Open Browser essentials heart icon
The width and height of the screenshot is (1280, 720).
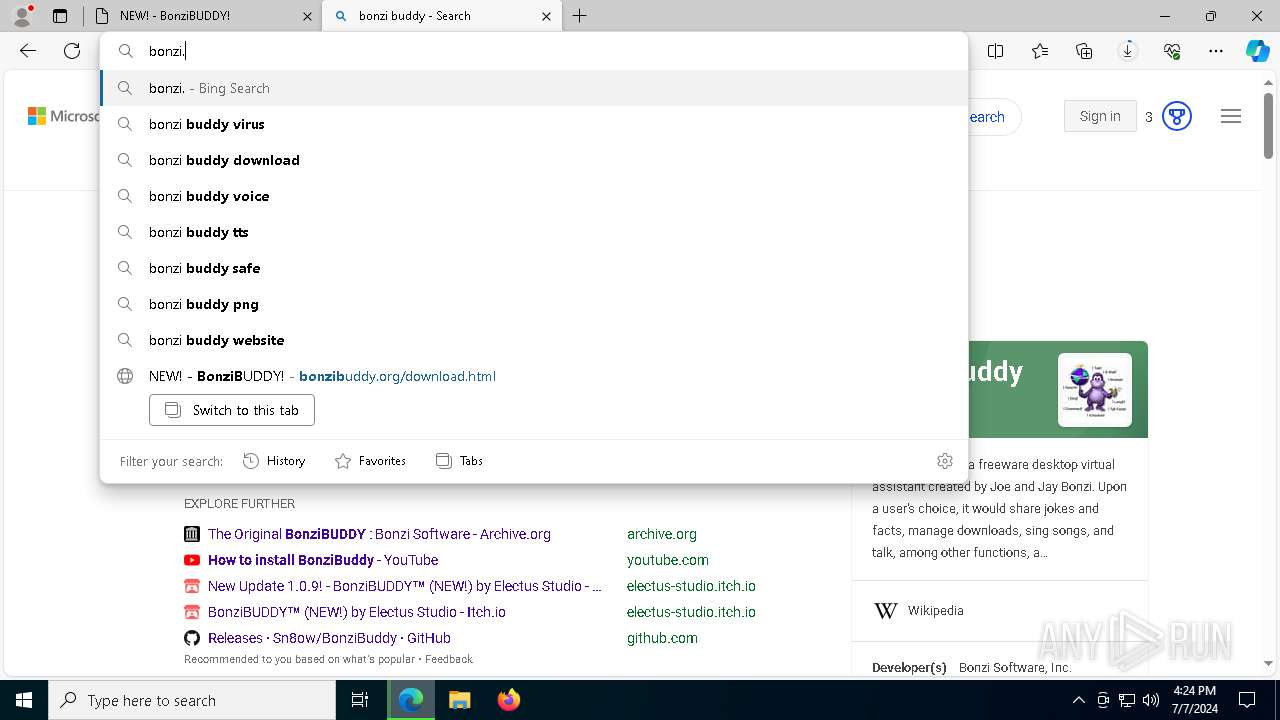click(1172, 51)
